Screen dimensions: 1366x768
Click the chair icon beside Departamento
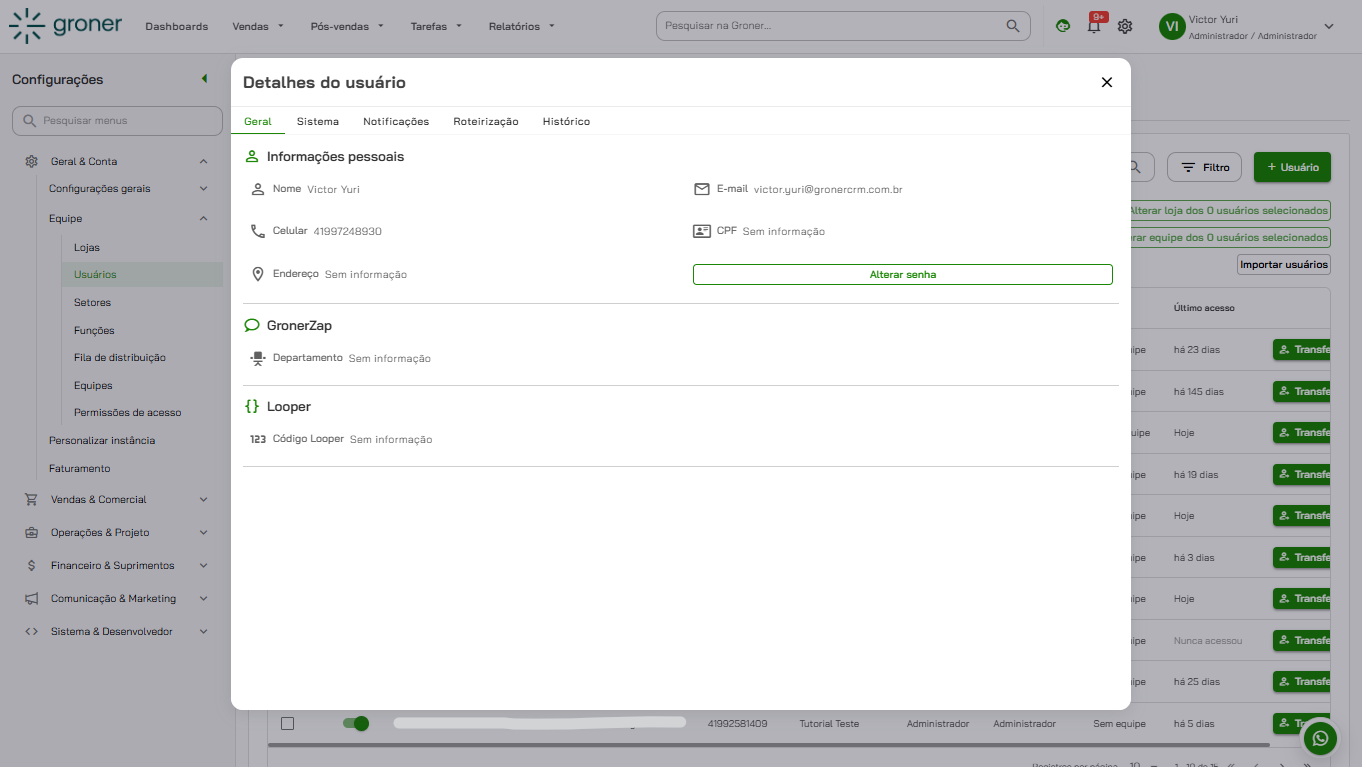pyautogui.click(x=258, y=358)
